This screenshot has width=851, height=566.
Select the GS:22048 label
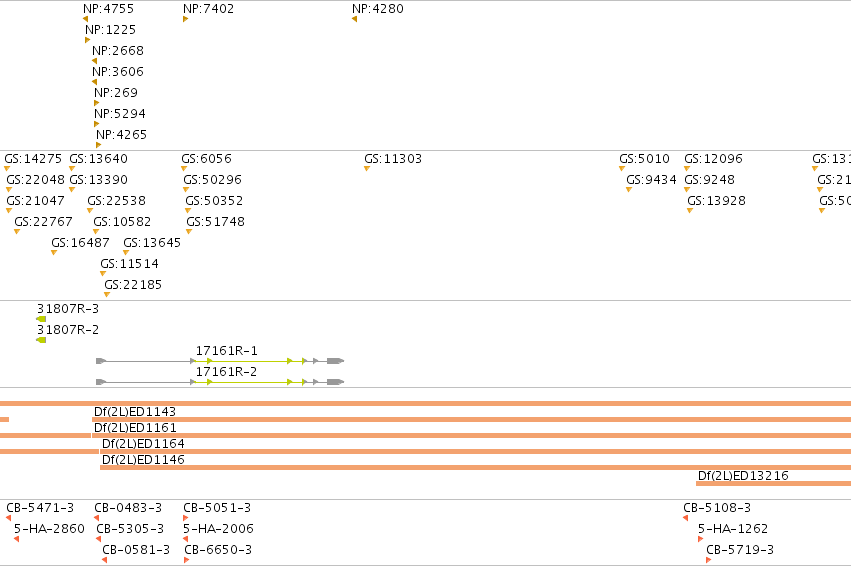pos(35,180)
